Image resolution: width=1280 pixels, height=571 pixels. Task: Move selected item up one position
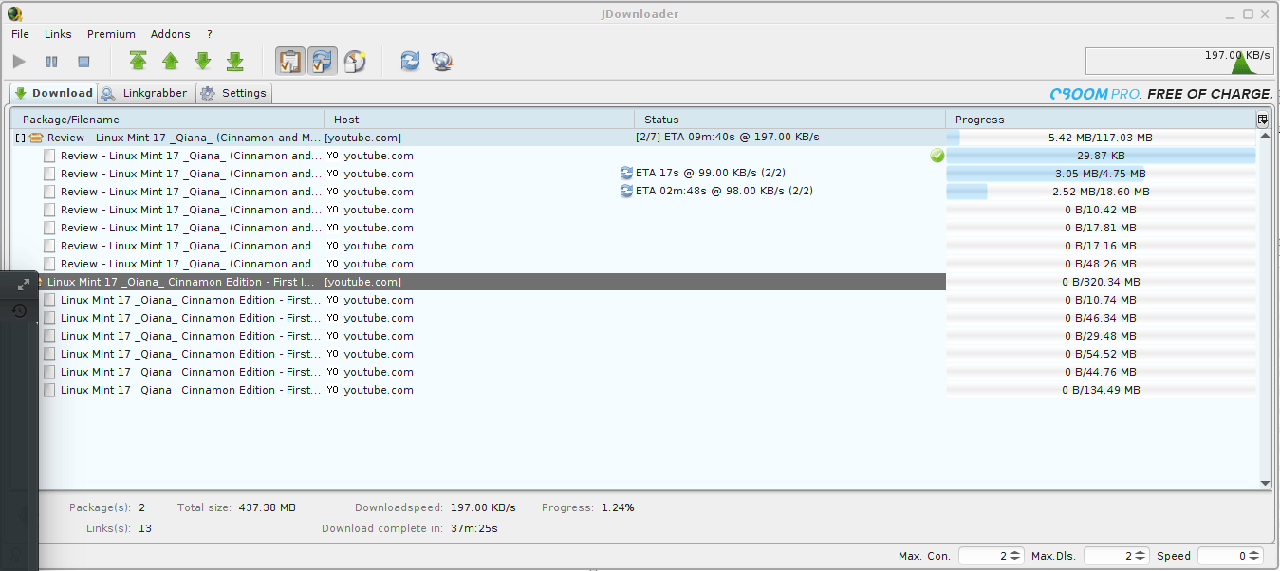[x=170, y=62]
